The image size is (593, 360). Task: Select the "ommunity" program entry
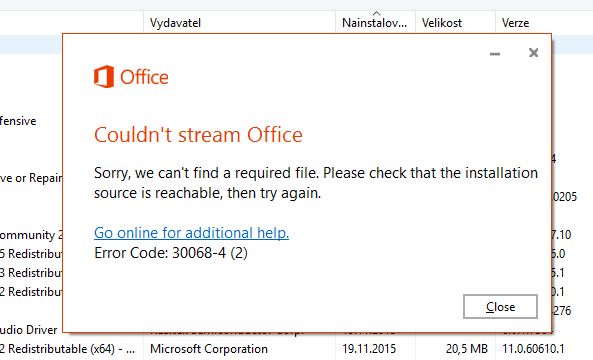pyautogui.click(x=31, y=235)
